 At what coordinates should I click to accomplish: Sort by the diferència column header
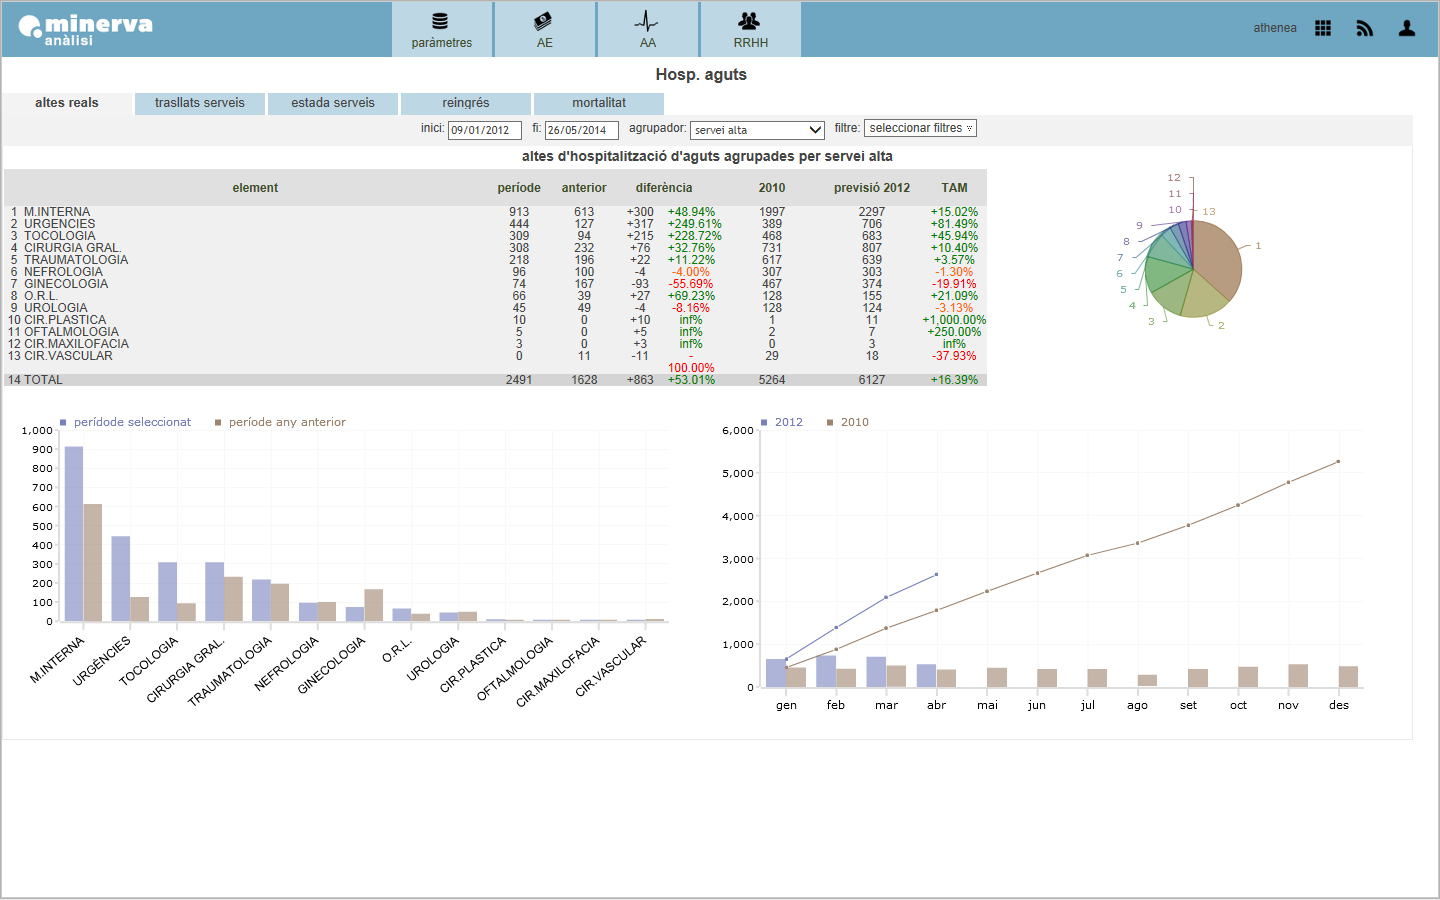click(664, 188)
